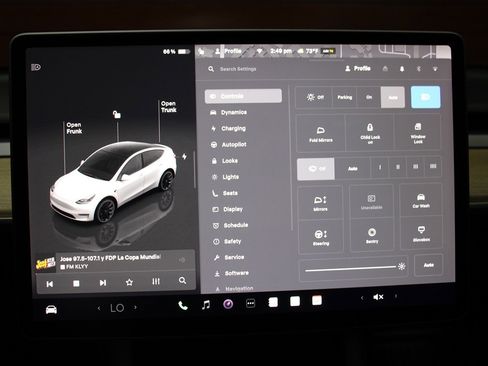This screenshot has height=366, width=488.
Task: Activate Car Wash mode tile
Action: click(421, 200)
